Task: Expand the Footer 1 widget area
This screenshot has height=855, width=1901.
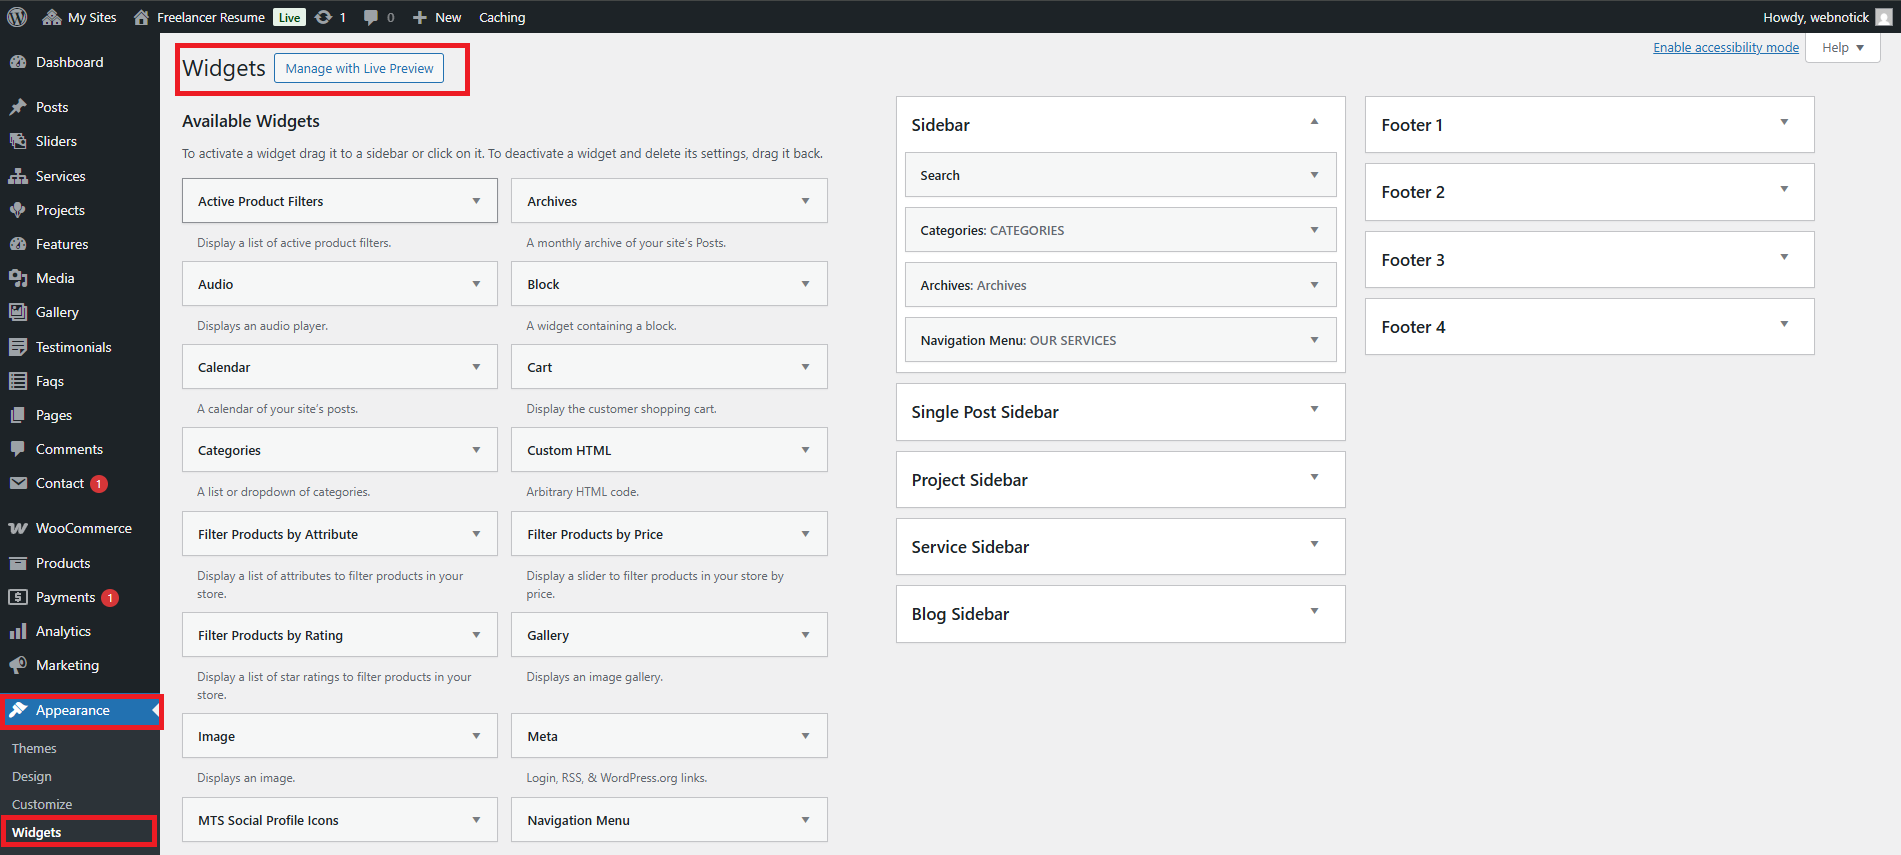Action: 1784,123
